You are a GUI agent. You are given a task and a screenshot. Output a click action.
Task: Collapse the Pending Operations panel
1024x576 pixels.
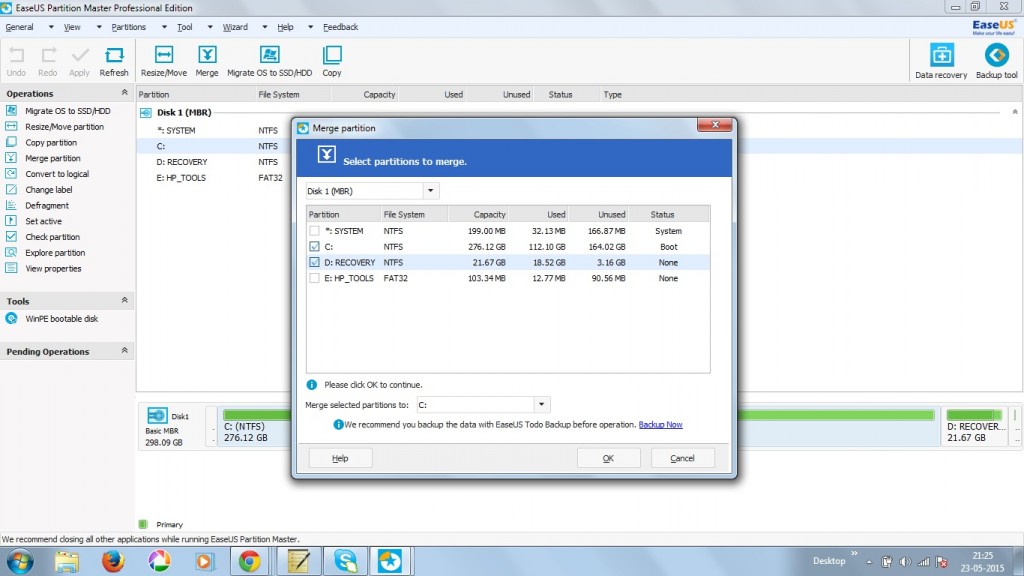(x=124, y=351)
